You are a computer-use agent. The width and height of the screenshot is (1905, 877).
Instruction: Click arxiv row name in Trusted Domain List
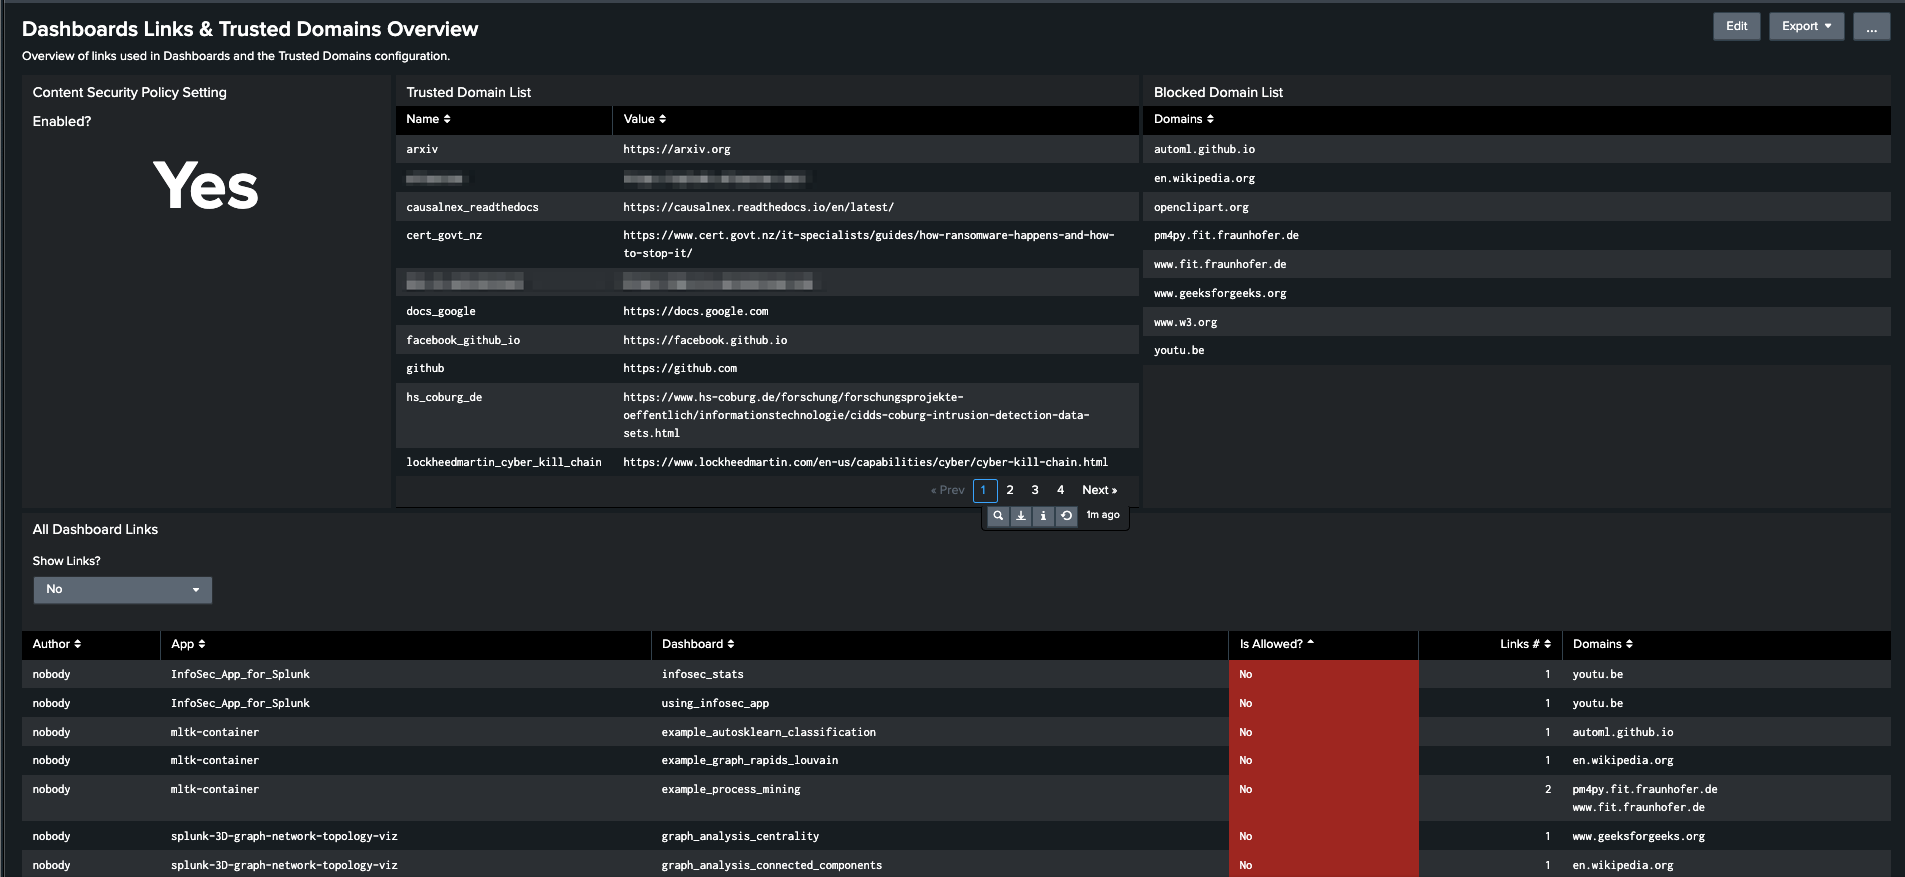[422, 149]
